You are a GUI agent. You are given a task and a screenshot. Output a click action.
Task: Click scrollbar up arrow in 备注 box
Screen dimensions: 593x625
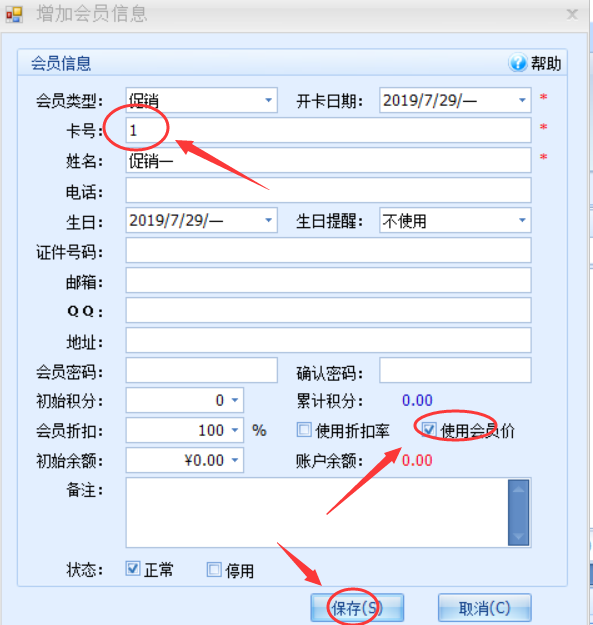click(x=518, y=489)
